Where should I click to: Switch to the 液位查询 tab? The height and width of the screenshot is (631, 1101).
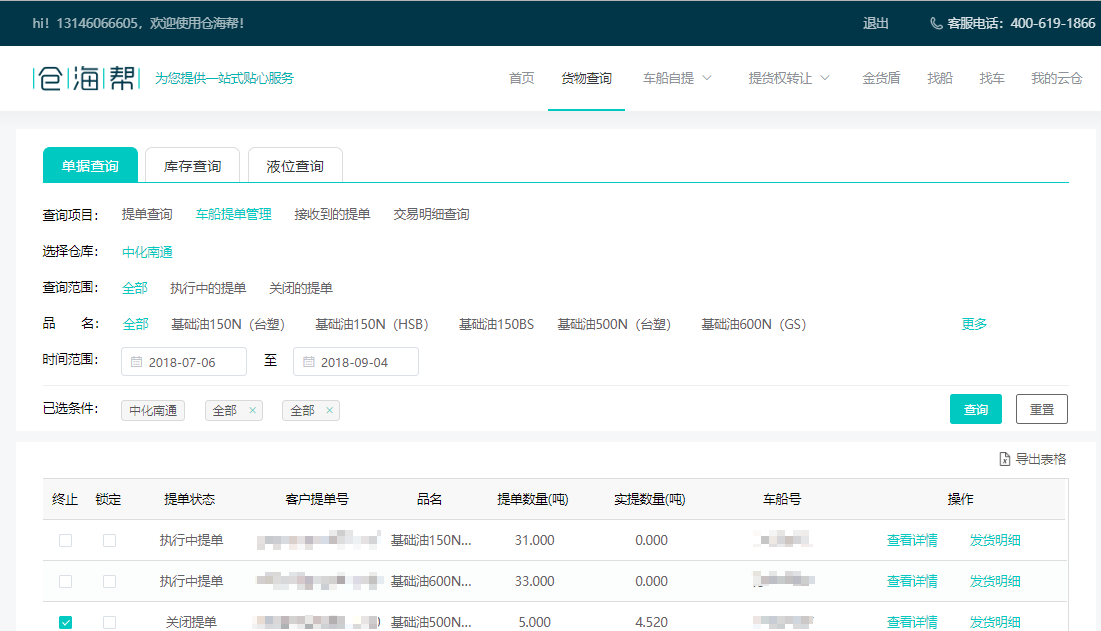(295, 166)
